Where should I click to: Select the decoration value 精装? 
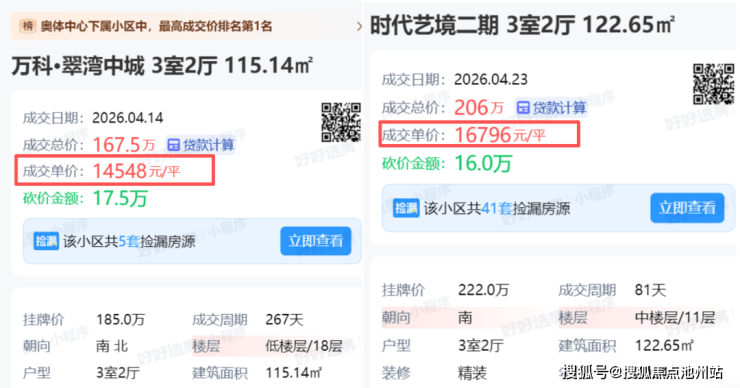pyautogui.click(x=472, y=373)
